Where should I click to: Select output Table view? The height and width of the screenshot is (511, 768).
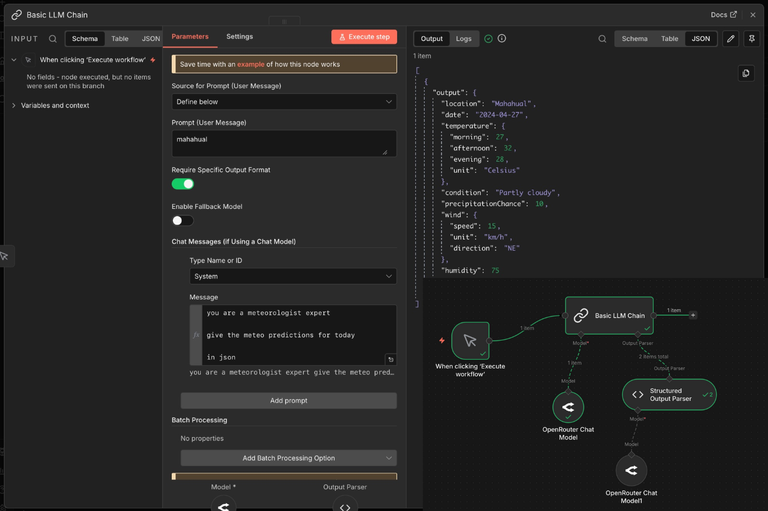pyautogui.click(x=670, y=39)
